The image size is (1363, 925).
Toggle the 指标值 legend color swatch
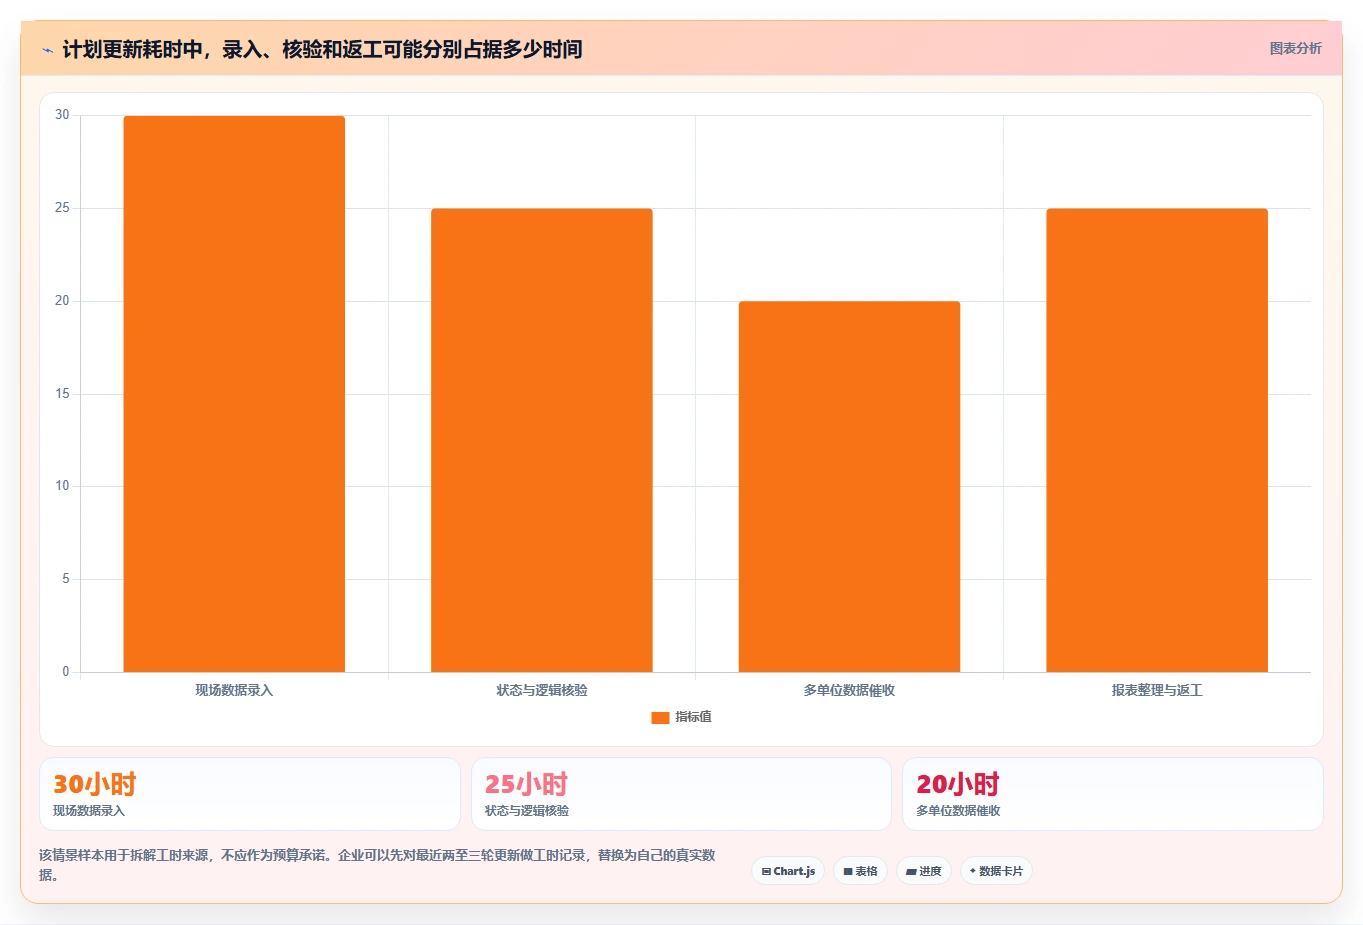coord(660,717)
